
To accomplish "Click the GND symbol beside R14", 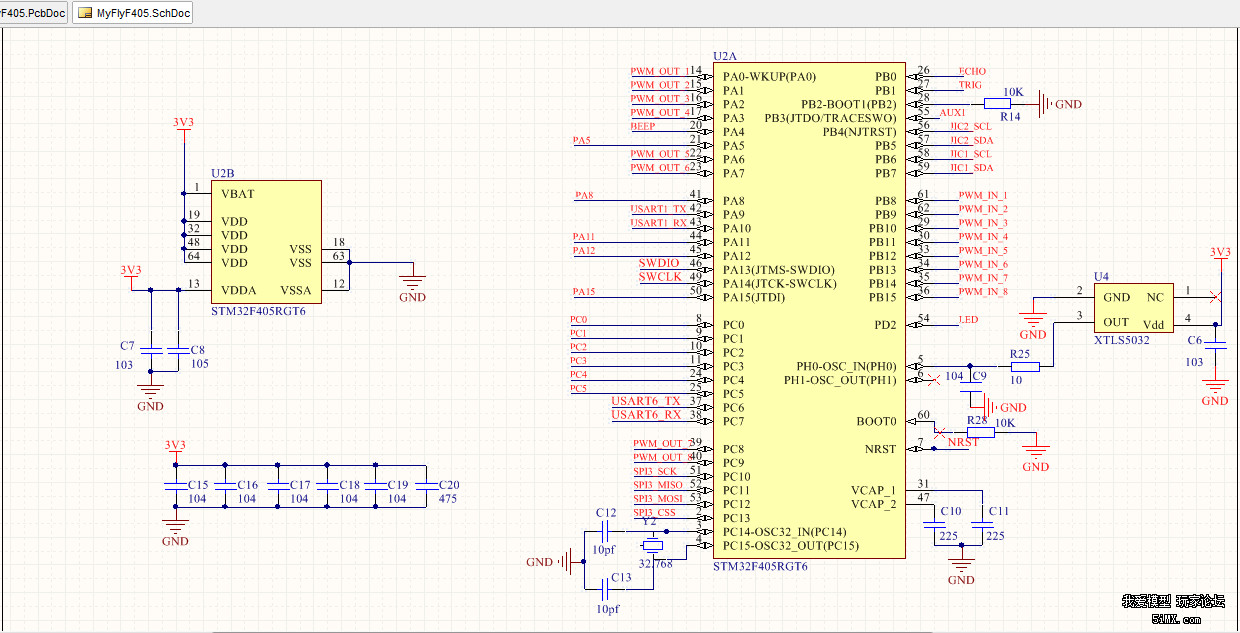I will tap(1045, 104).
